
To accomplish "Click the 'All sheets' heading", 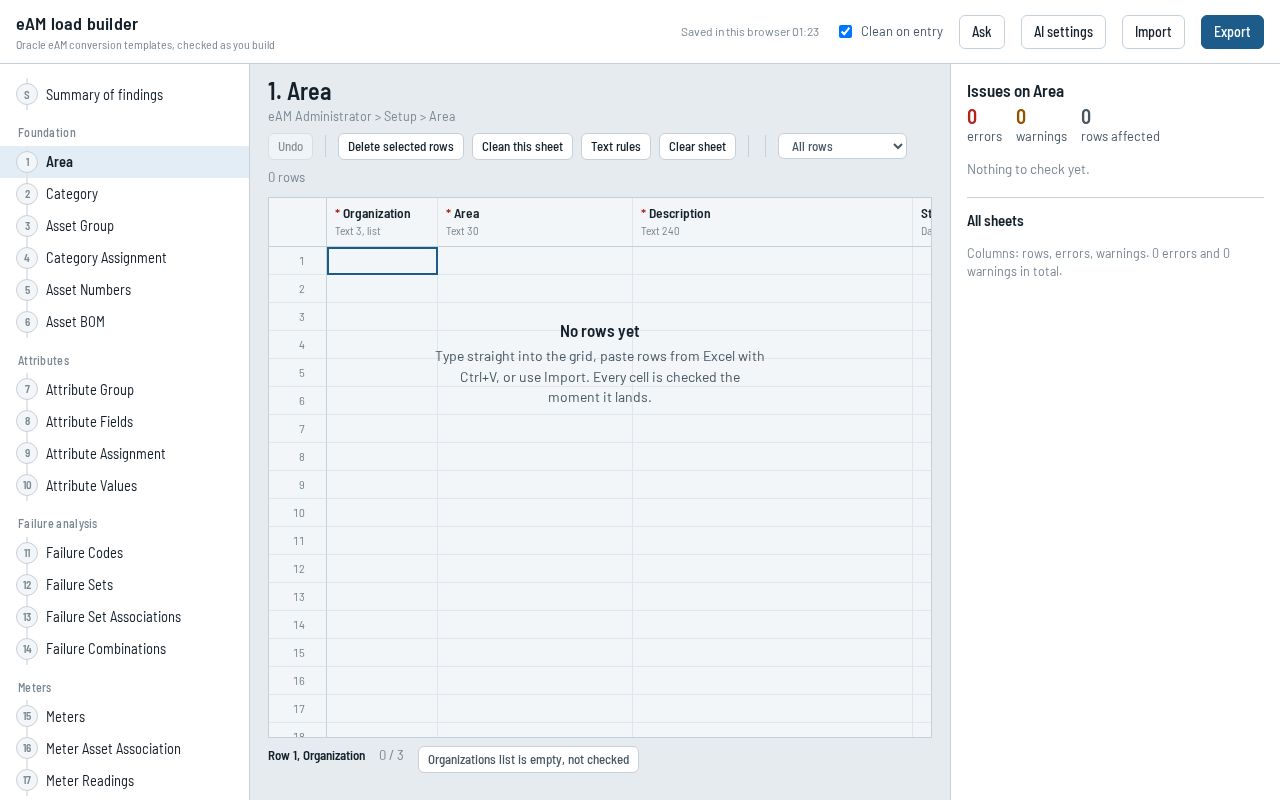I will [x=995, y=221].
